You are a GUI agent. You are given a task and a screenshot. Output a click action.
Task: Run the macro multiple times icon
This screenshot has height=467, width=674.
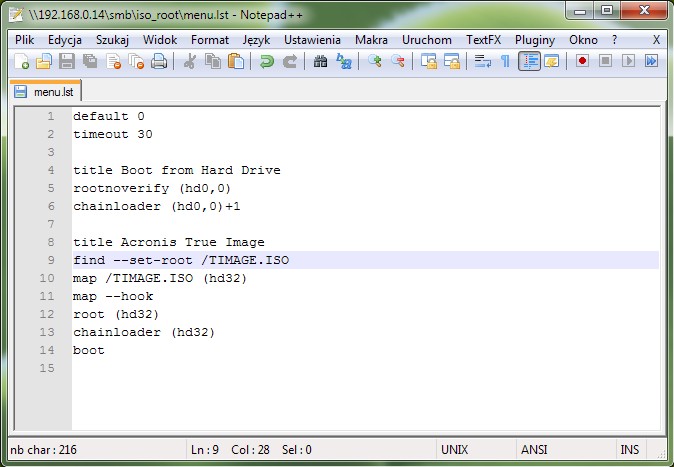[652, 61]
